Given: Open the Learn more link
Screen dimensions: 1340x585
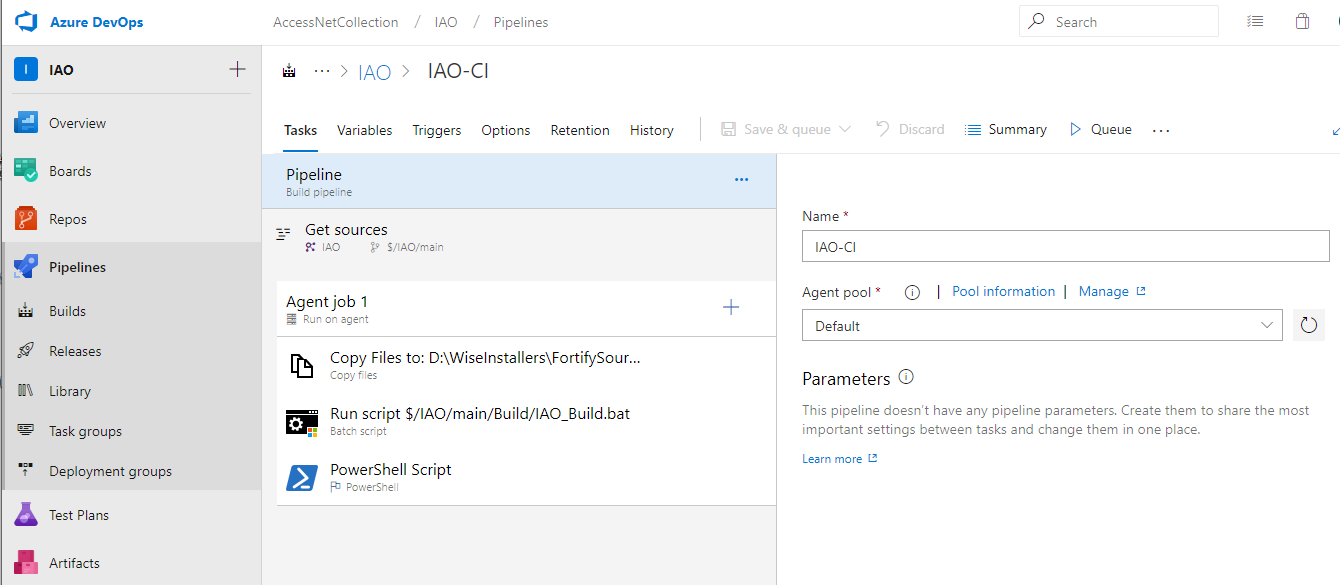Looking at the screenshot, I should pyautogui.click(x=839, y=459).
